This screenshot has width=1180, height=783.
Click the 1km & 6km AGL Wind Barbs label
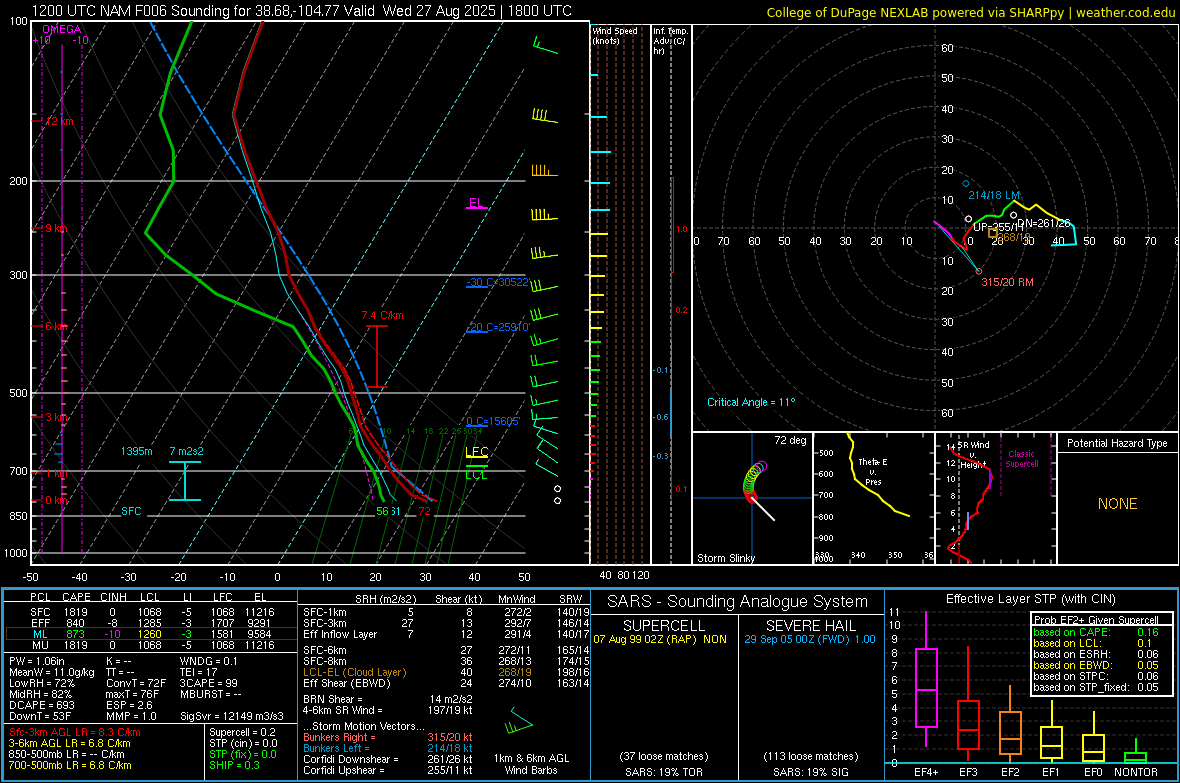pyautogui.click(x=531, y=764)
